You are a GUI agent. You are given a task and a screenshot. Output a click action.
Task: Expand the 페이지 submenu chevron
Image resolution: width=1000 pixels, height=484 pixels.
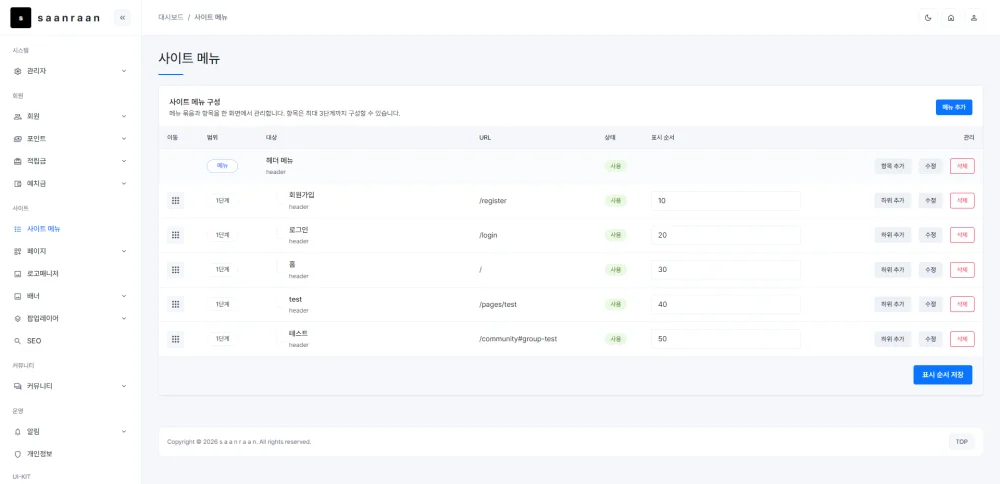point(124,251)
